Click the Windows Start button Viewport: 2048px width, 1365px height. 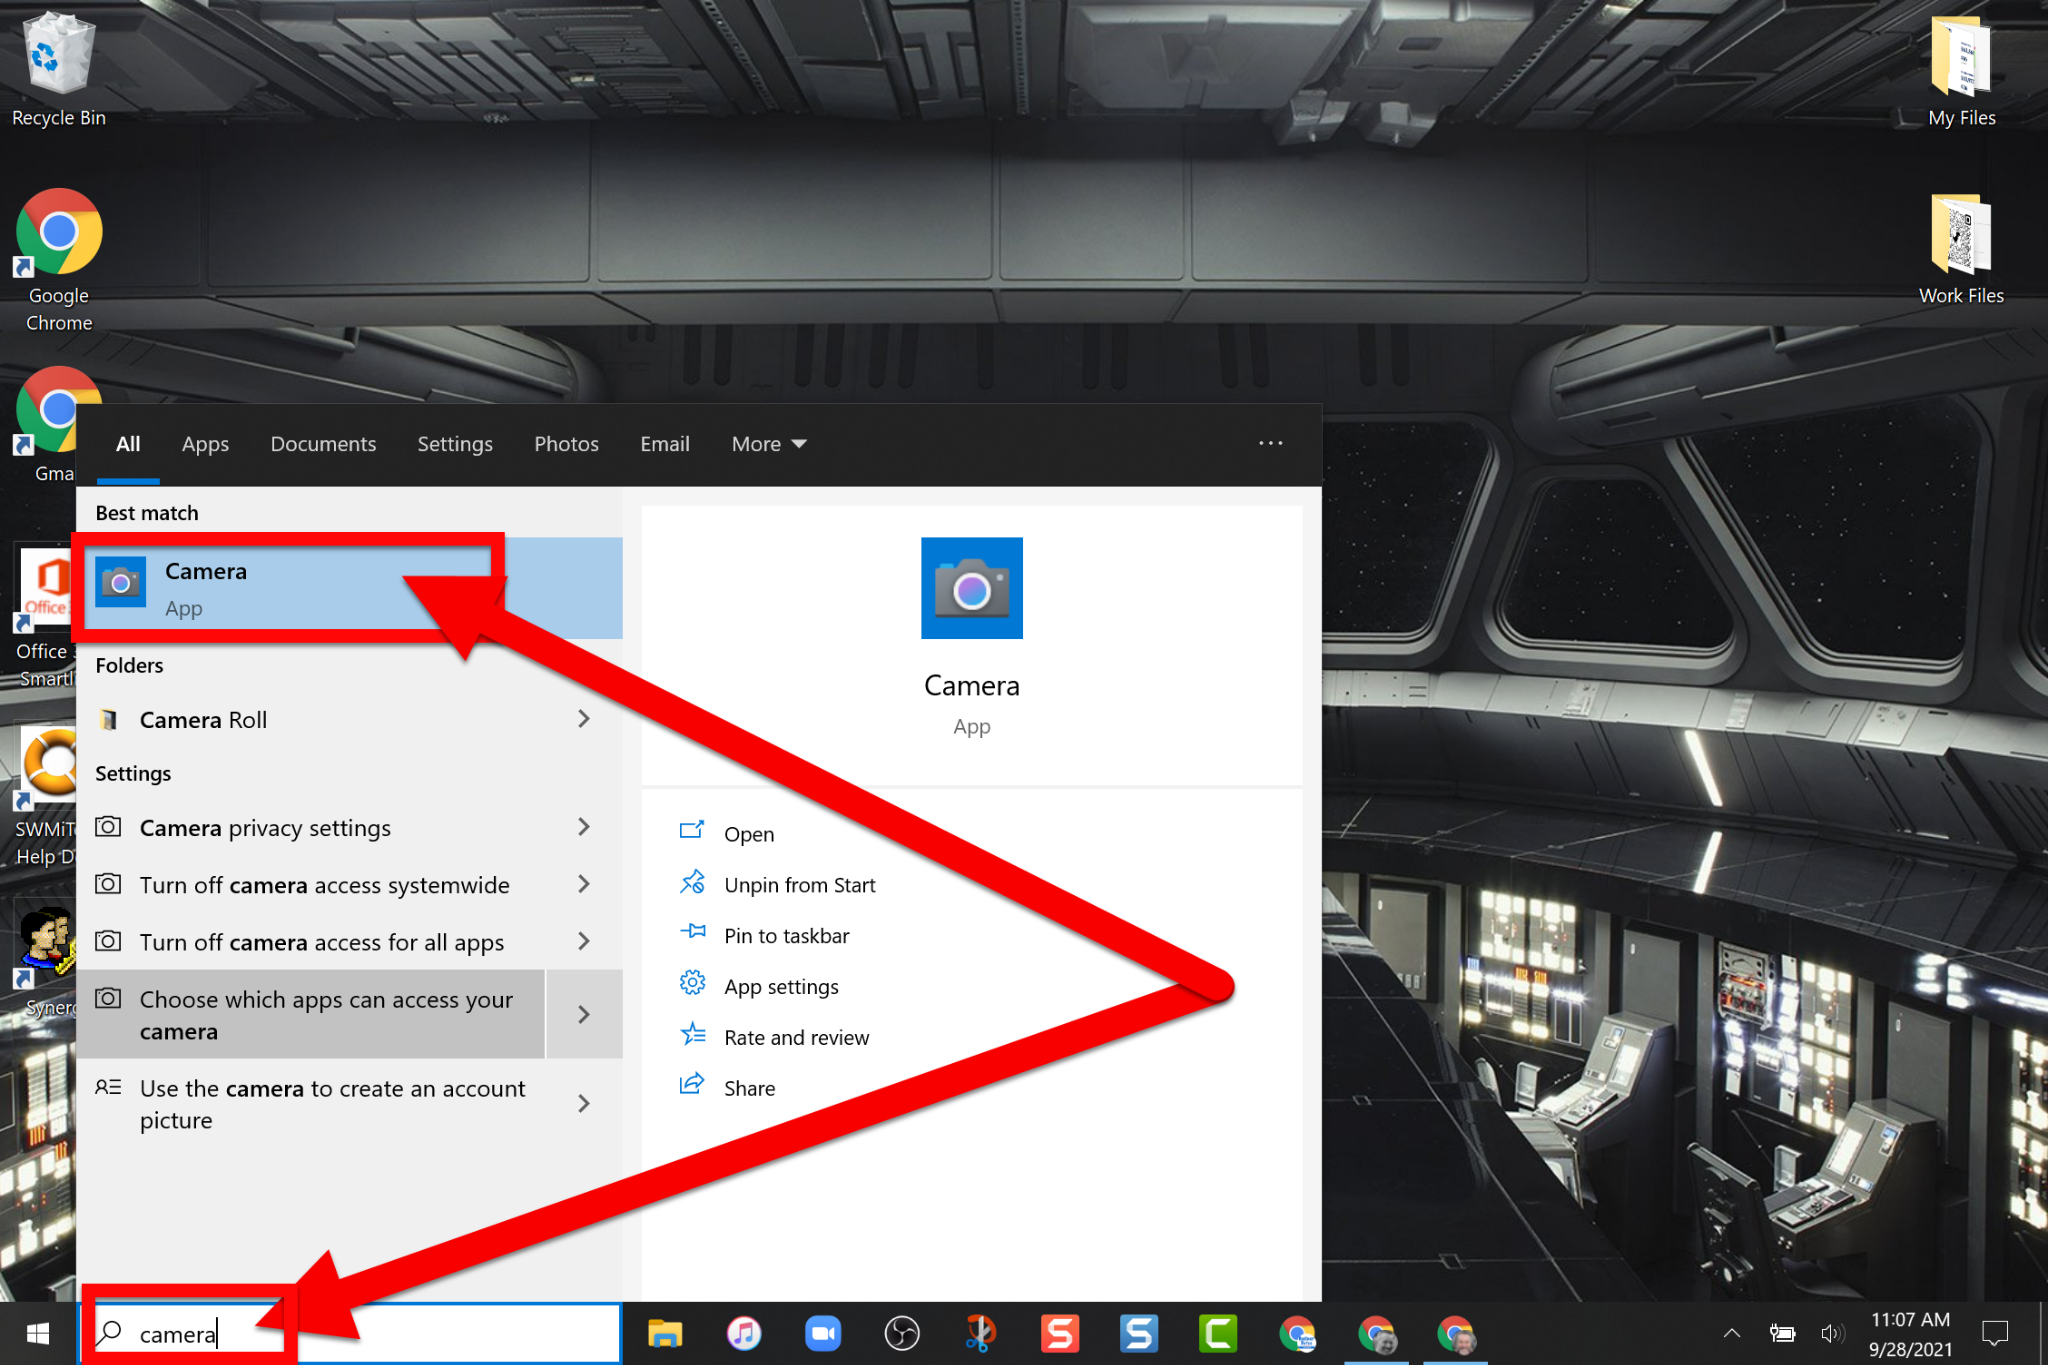[38, 1334]
